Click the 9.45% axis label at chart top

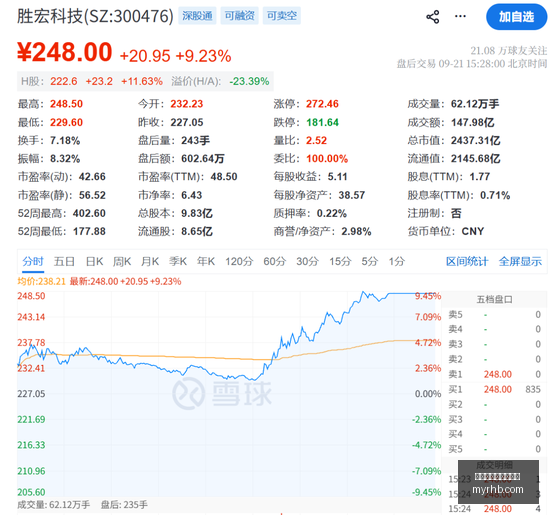click(x=428, y=296)
